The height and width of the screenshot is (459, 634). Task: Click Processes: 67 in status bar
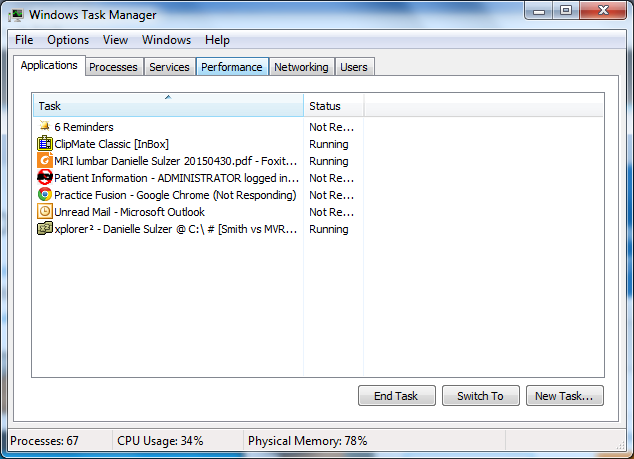(44, 440)
